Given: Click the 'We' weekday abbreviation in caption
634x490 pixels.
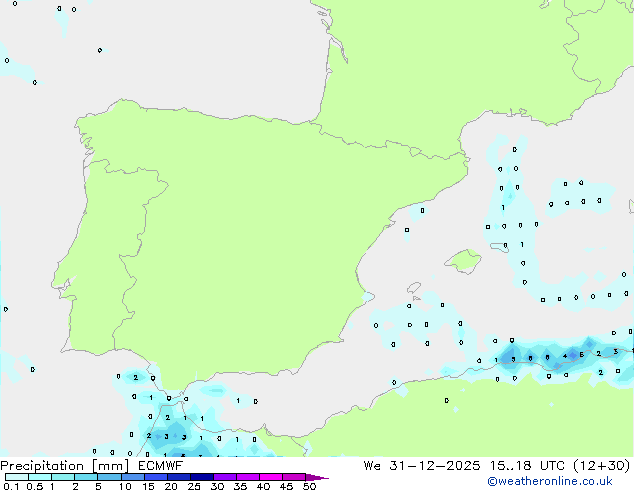Looking at the screenshot, I should tap(372, 466).
